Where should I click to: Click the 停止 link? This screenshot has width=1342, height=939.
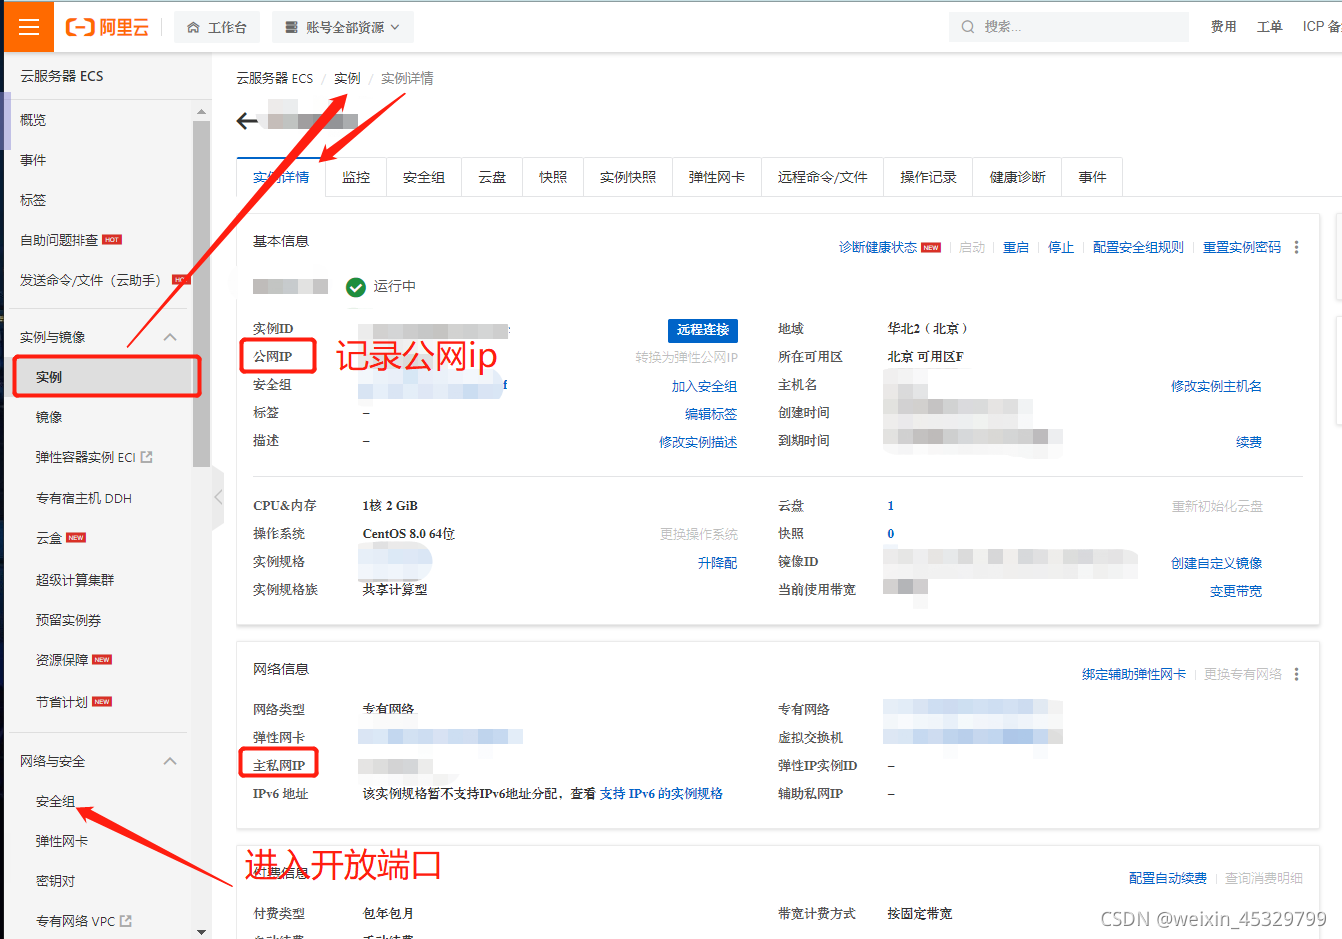[1061, 247]
